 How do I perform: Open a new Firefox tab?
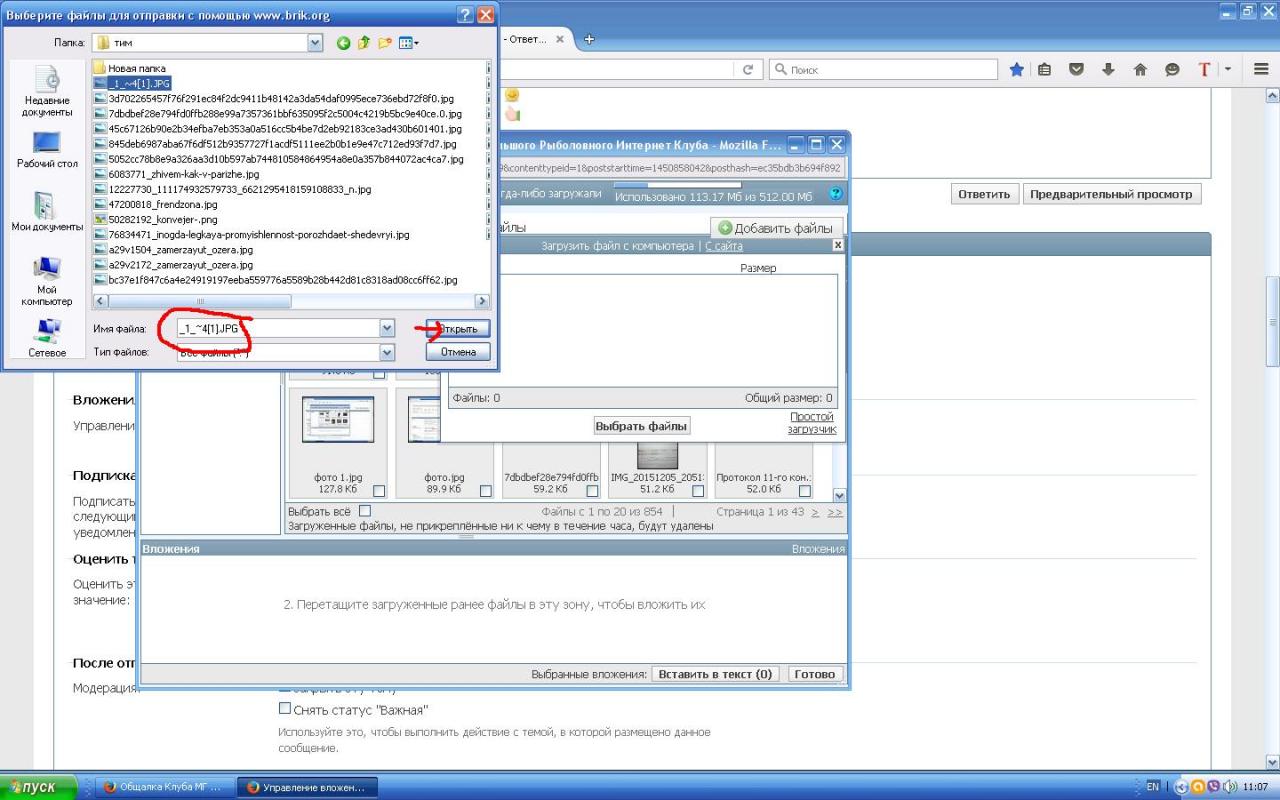[589, 39]
